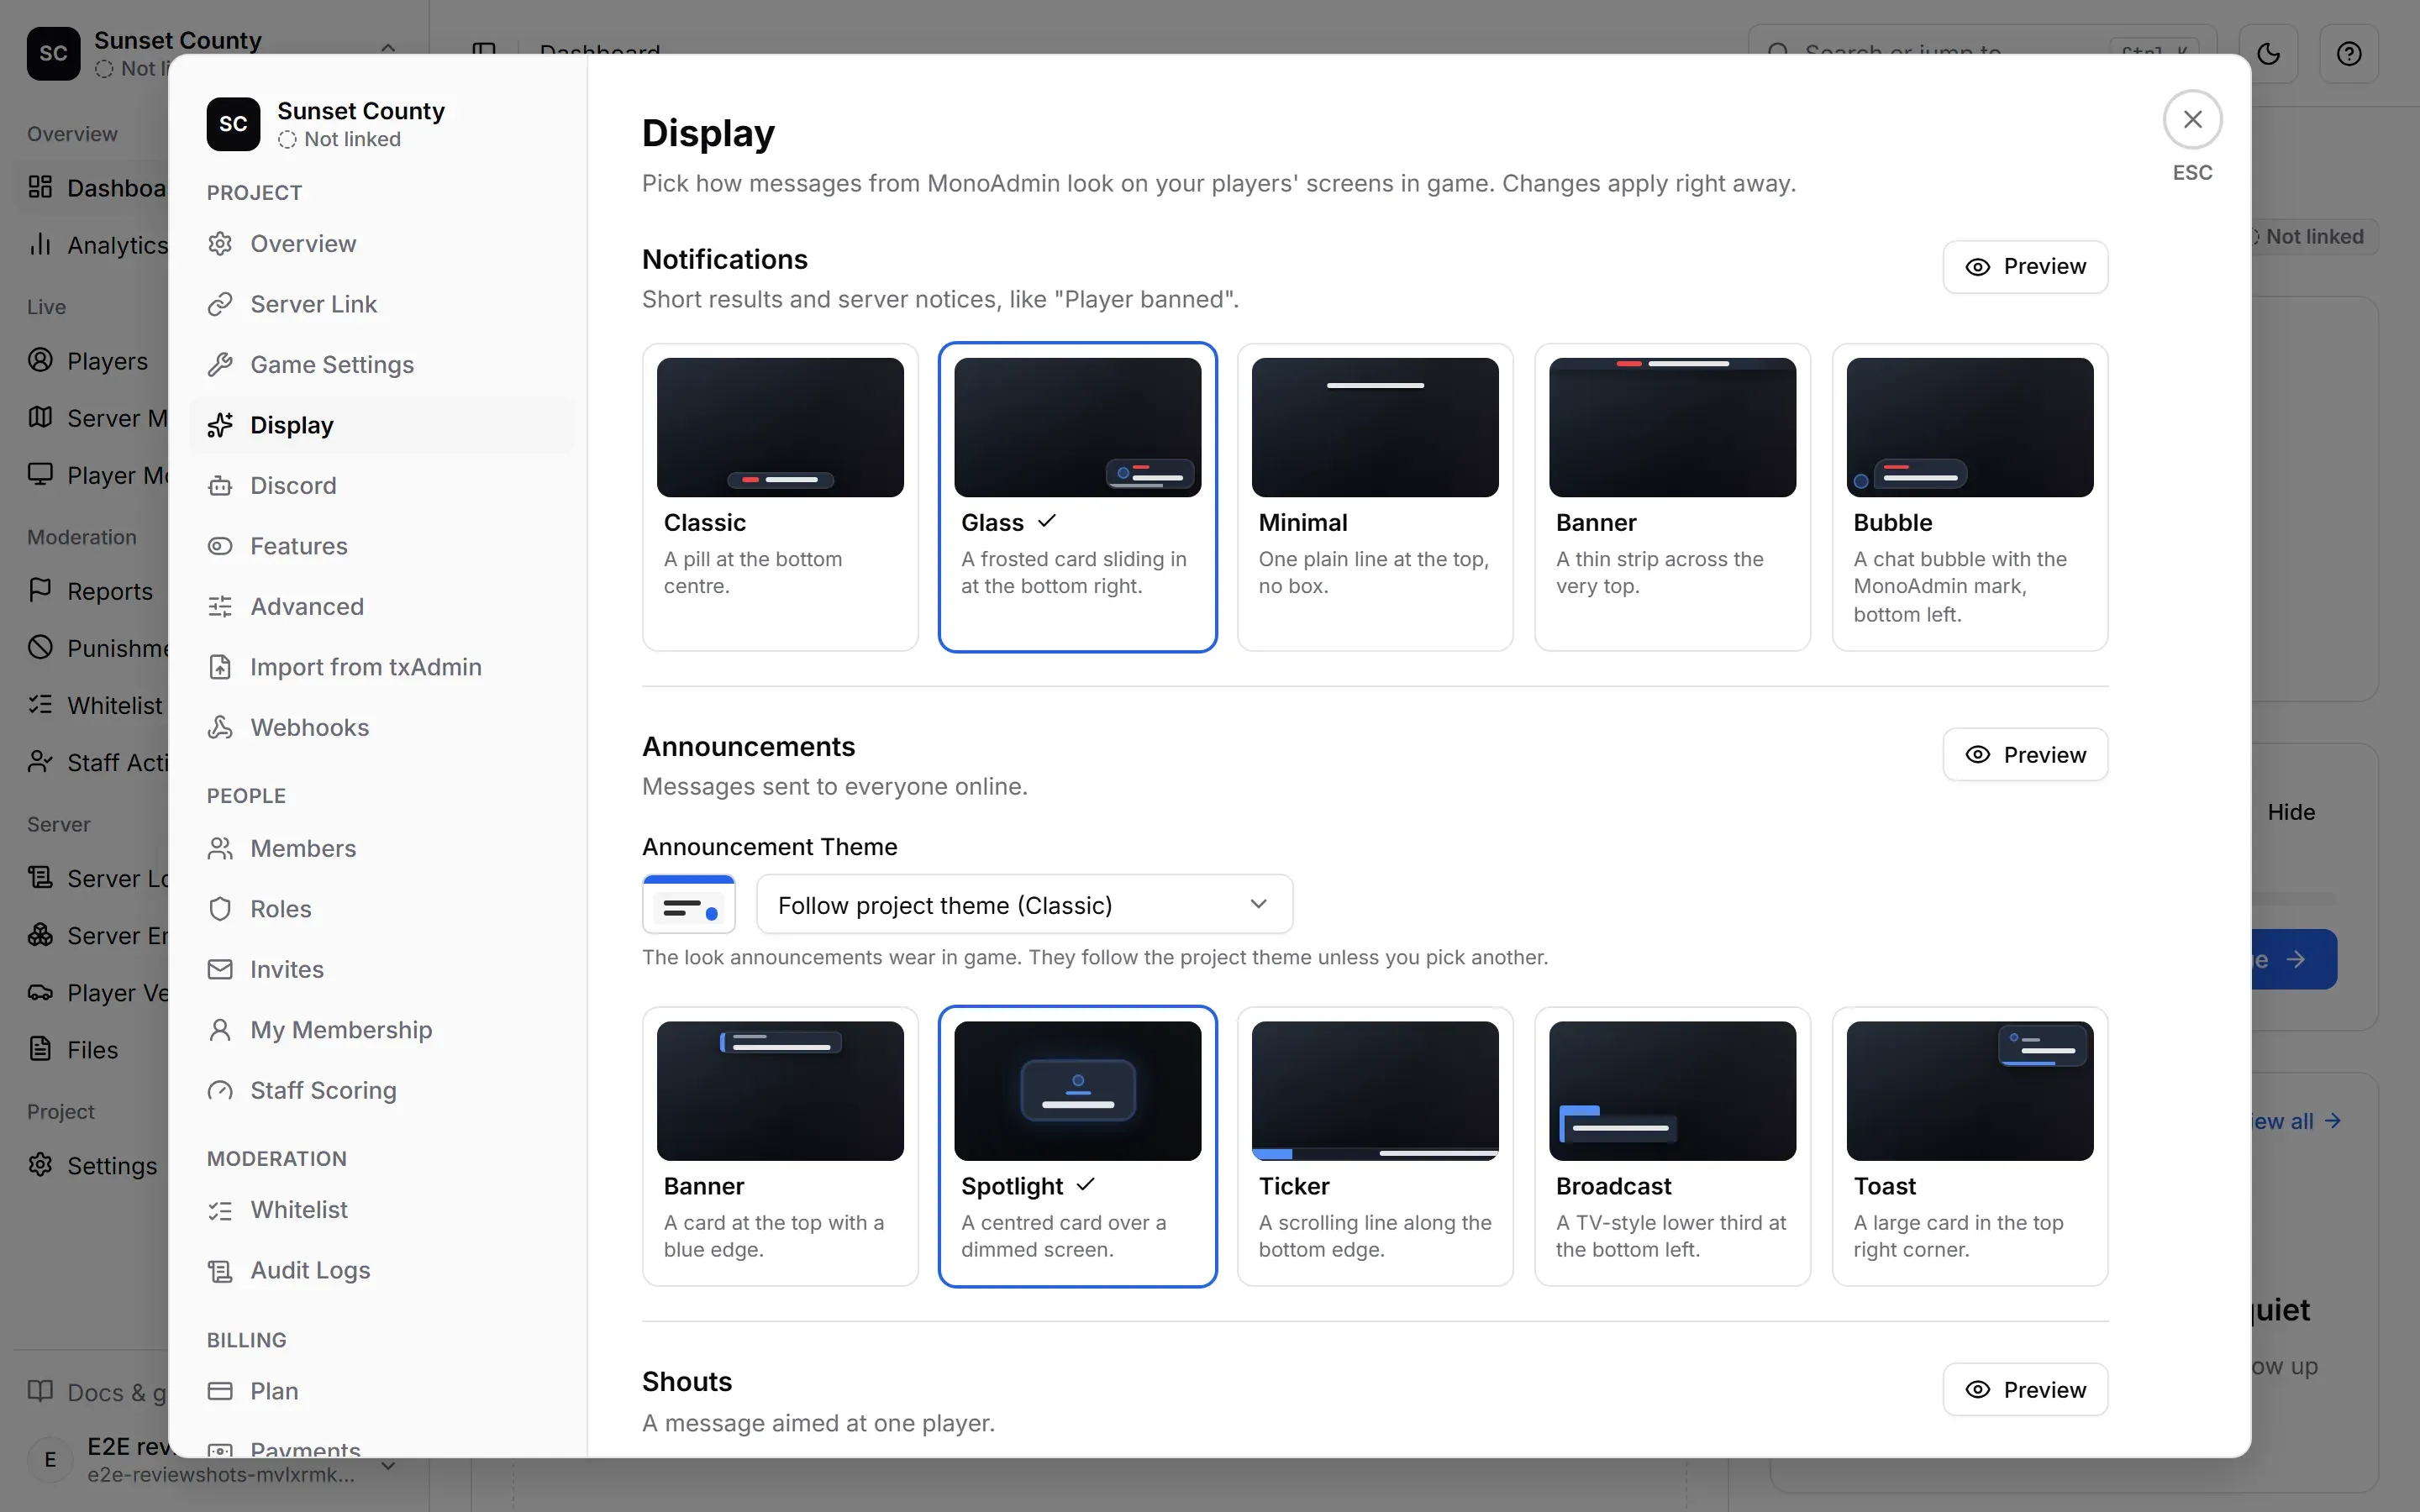Click Overview gear icon in settings
The width and height of the screenshot is (2420, 1512).
pyautogui.click(x=220, y=244)
